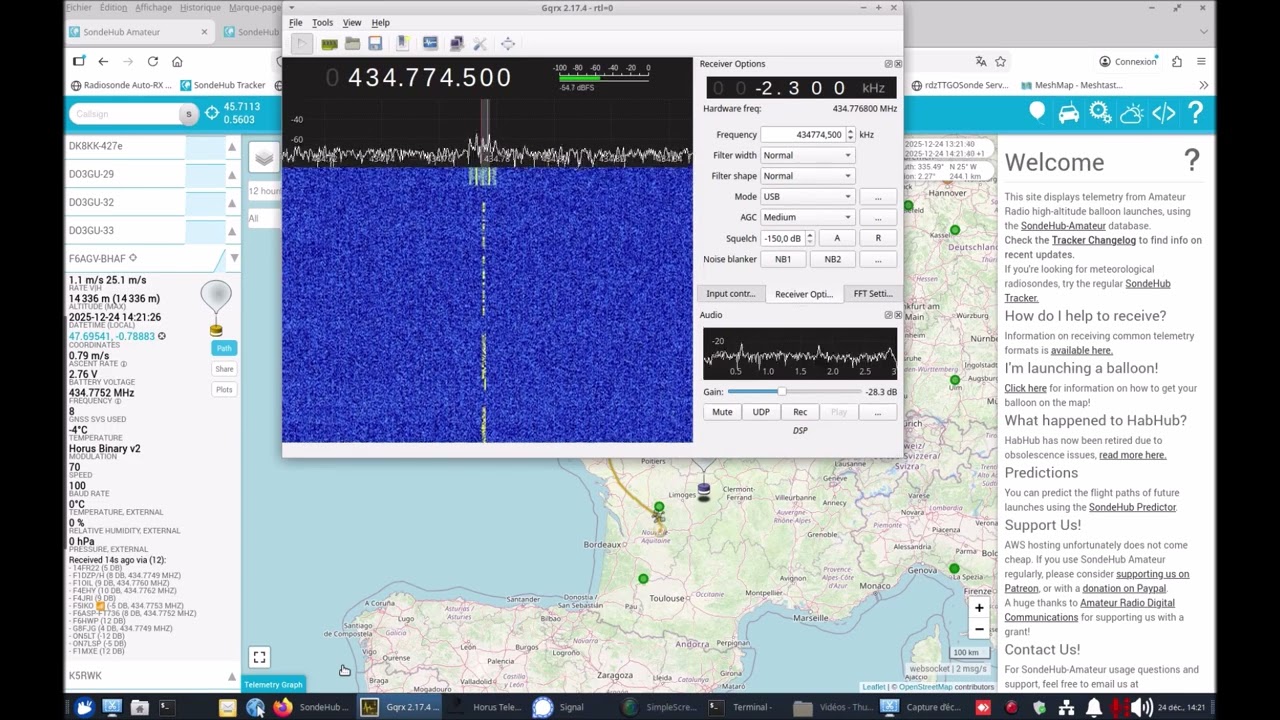This screenshot has height=720, width=1280.
Task: Open the Tracker Changelog link
Action: [1094, 240]
